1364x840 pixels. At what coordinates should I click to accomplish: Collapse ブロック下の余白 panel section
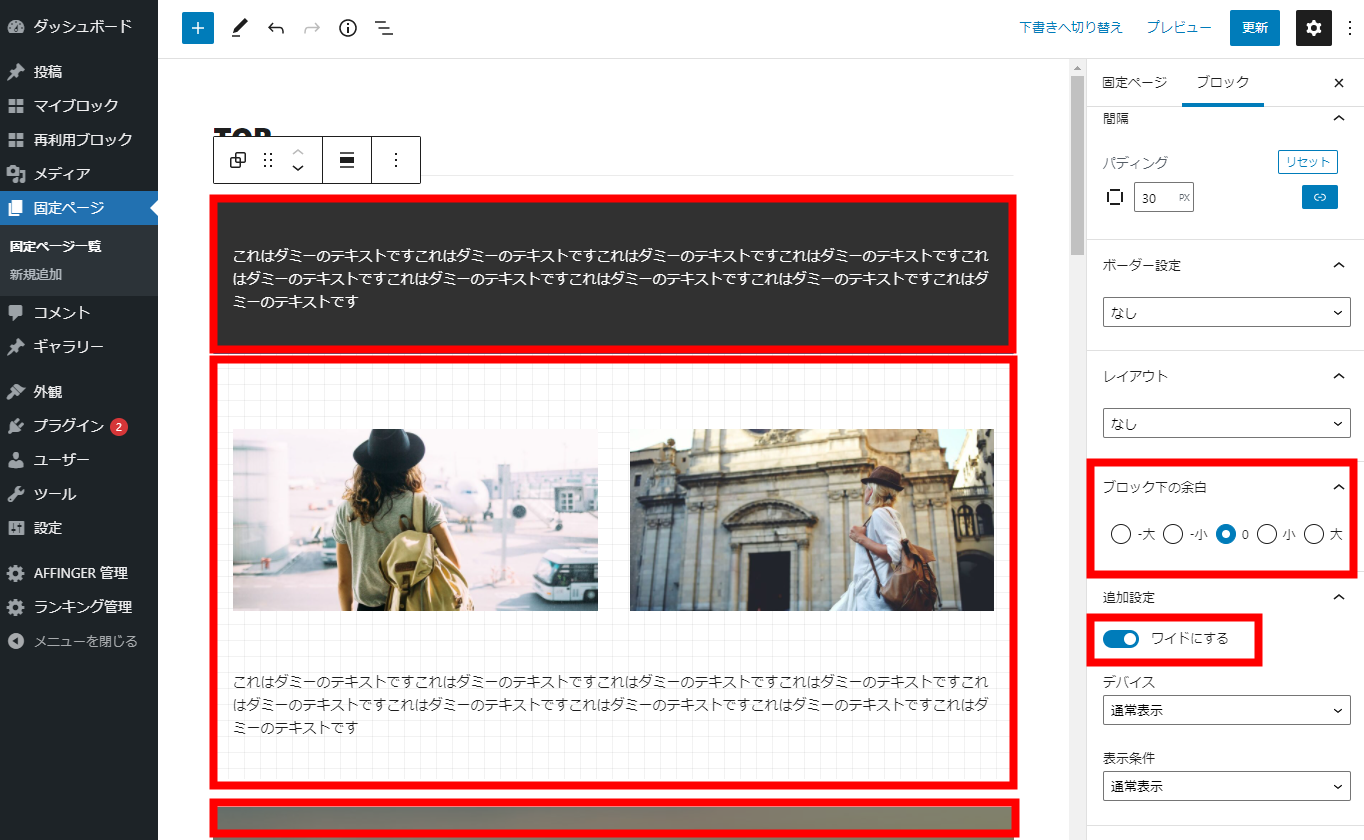[x=1339, y=487]
